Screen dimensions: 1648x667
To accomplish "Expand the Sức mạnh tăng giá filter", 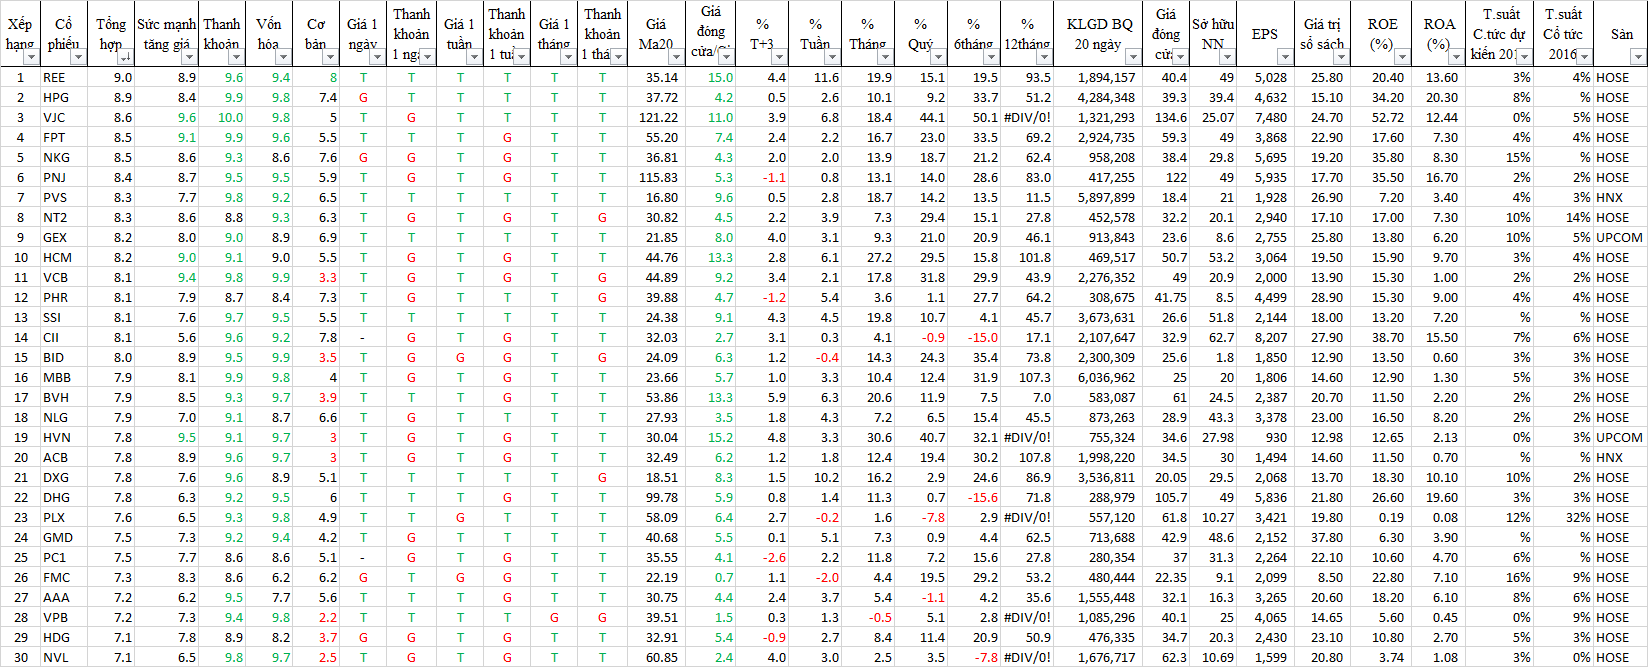I will tap(189, 57).
